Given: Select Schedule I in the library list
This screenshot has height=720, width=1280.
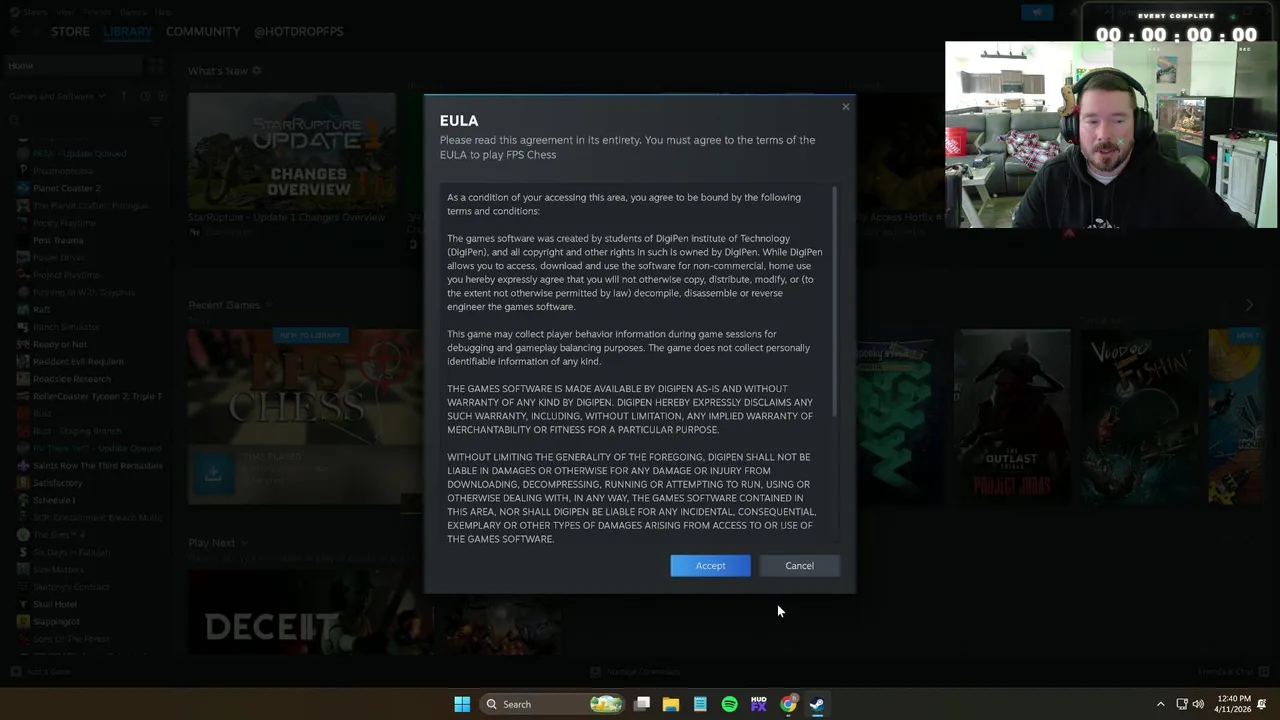Looking at the screenshot, I should (x=53, y=500).
